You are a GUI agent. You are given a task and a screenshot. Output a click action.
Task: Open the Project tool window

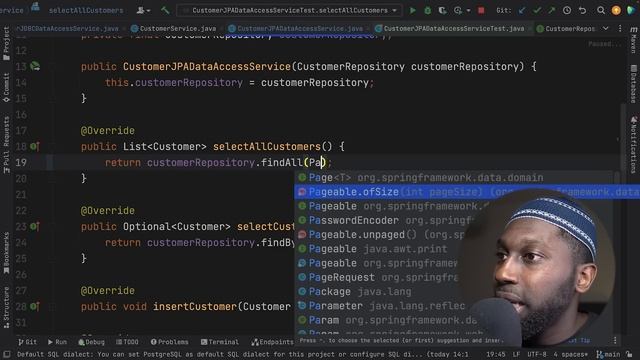(6, 44)
